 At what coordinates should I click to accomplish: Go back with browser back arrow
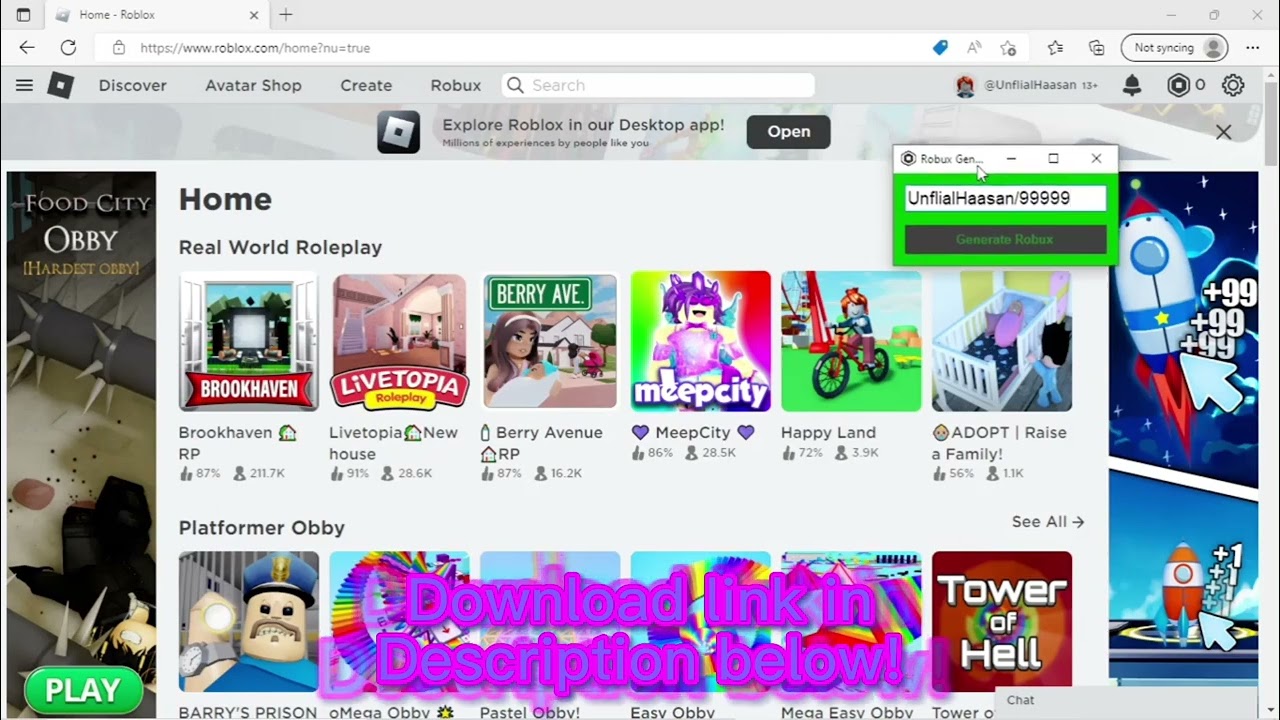[26, 47]
